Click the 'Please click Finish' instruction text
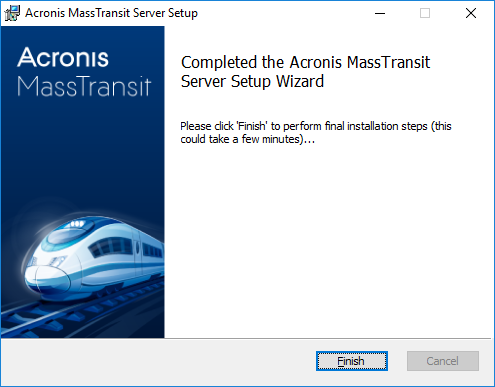The width and height of the screenshot is (495, 387). pyautogui.click(x=316, y=126)
